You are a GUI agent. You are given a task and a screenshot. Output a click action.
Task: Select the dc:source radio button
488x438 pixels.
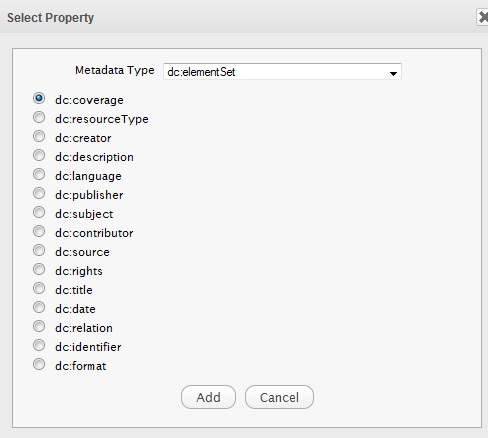(39, 250)
